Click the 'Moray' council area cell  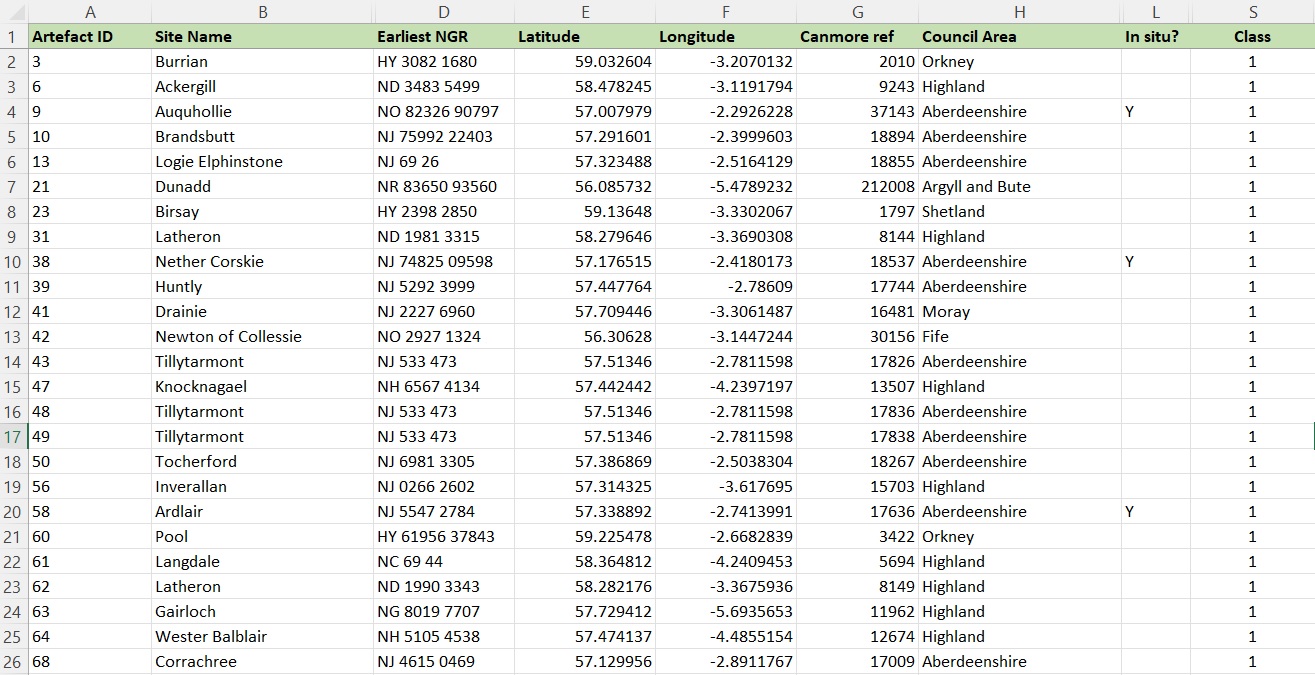(x=1020, y=312)
